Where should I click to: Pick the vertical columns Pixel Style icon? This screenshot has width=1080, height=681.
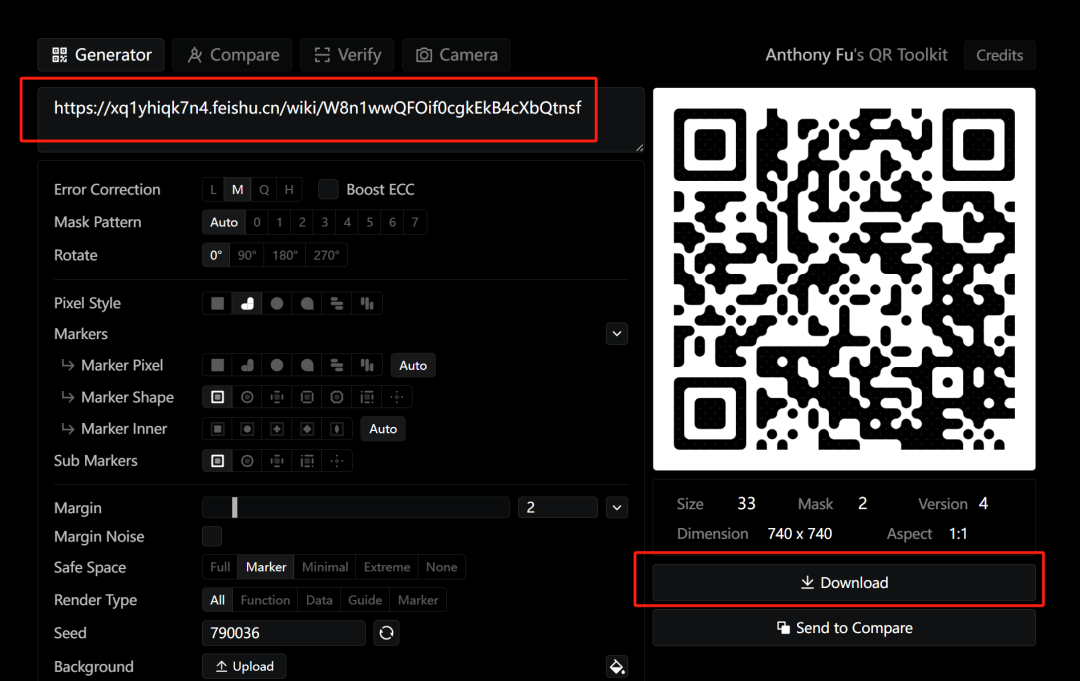(367, 303)
